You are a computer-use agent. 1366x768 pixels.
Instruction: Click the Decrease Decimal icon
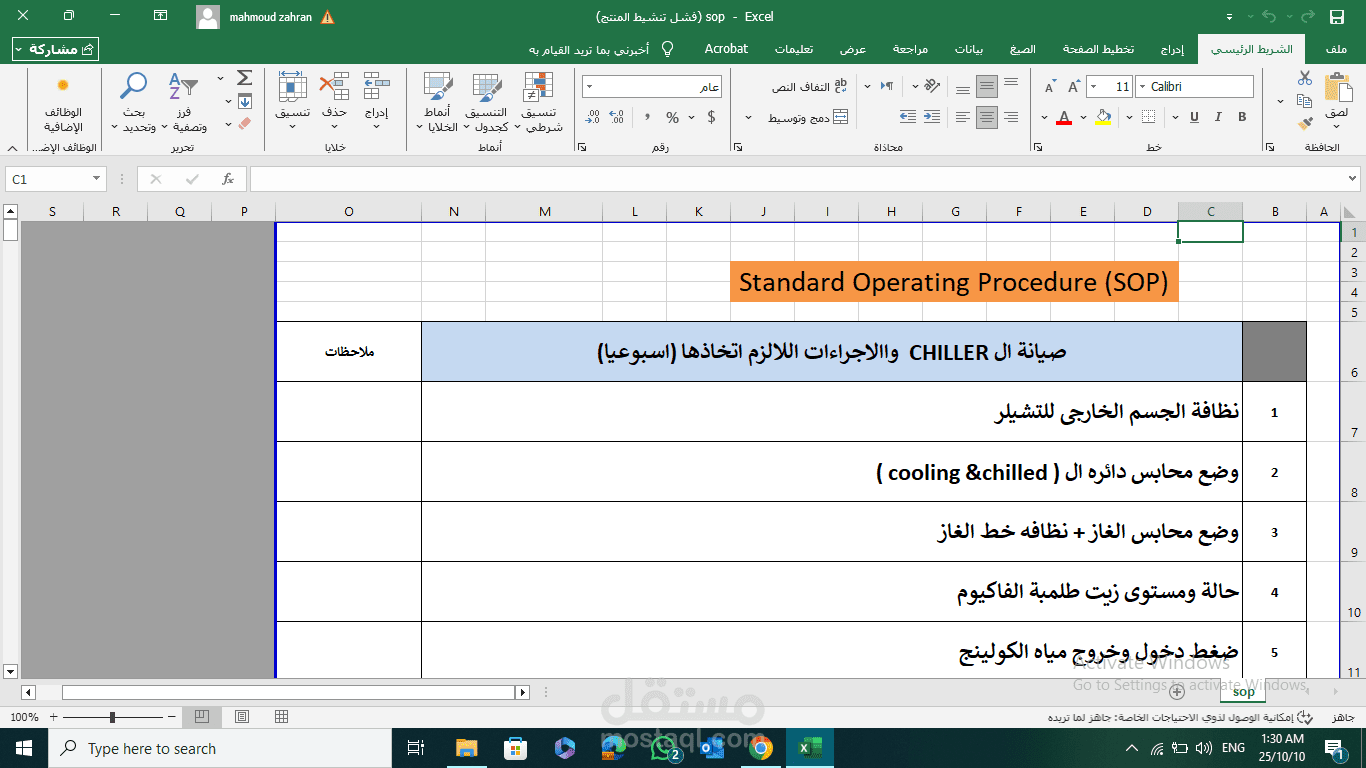592,117
